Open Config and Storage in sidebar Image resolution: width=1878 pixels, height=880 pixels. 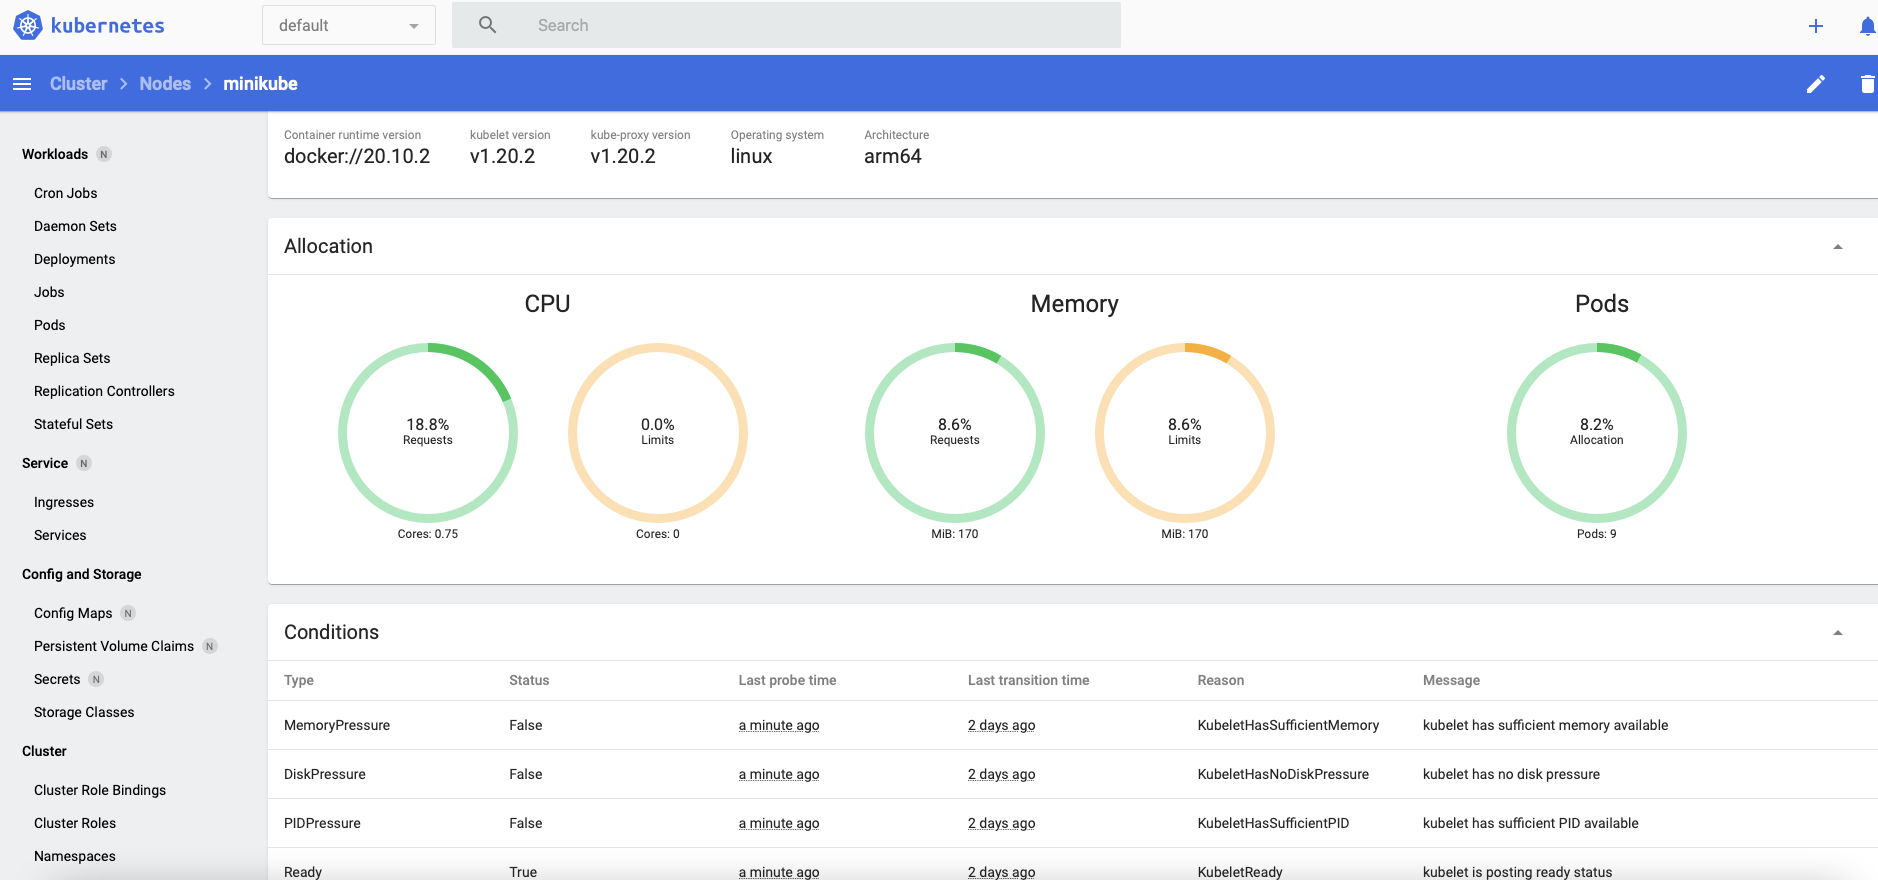(82, 574)
